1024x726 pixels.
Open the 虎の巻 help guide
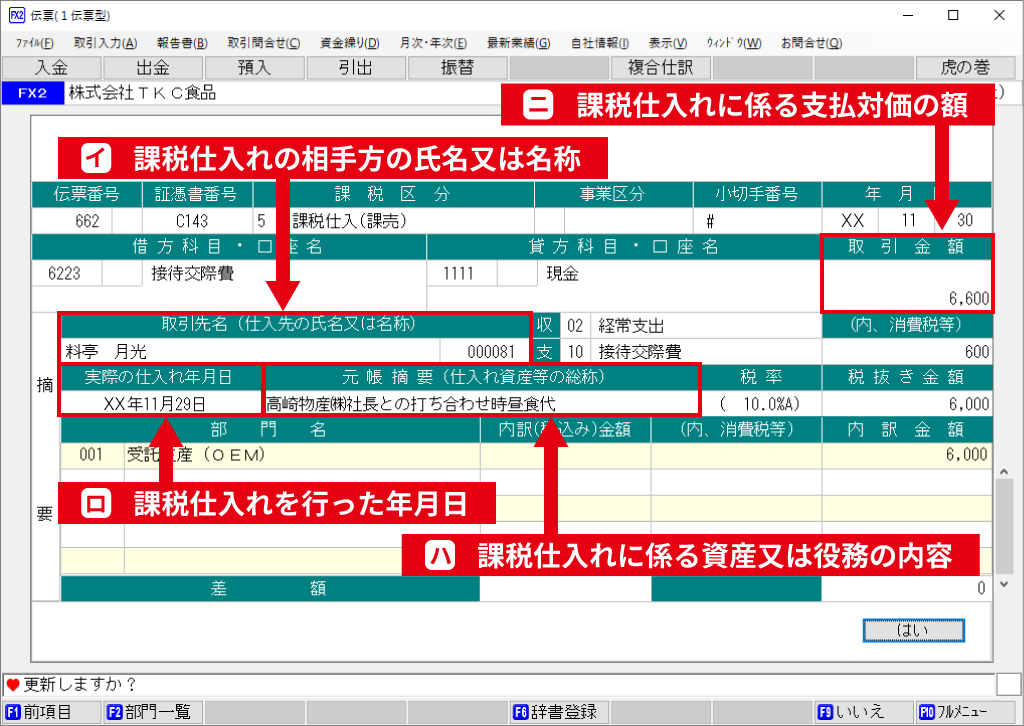tap(965, 67)
